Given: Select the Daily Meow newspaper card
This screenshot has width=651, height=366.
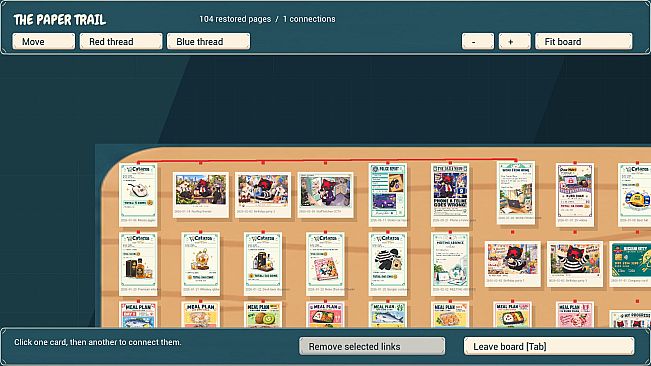Looking at the screenshot, I should (450, 195).
